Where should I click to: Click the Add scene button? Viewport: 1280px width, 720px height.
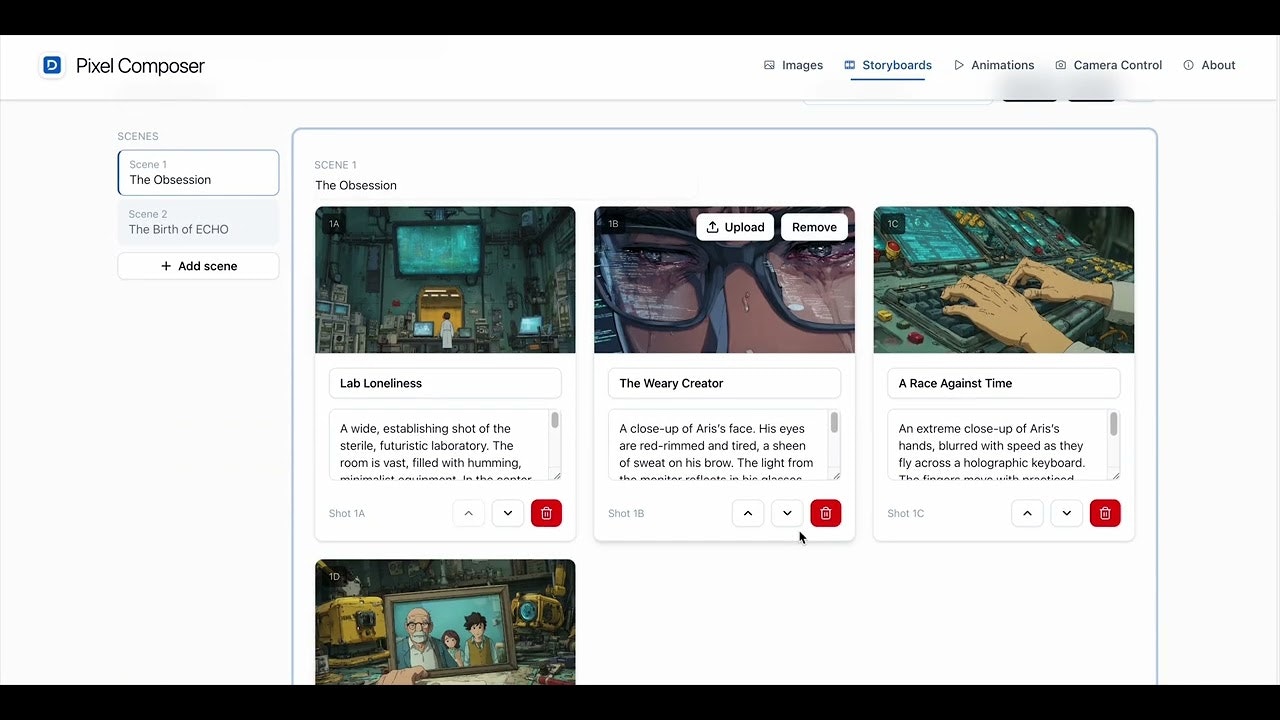click(198, 266)
